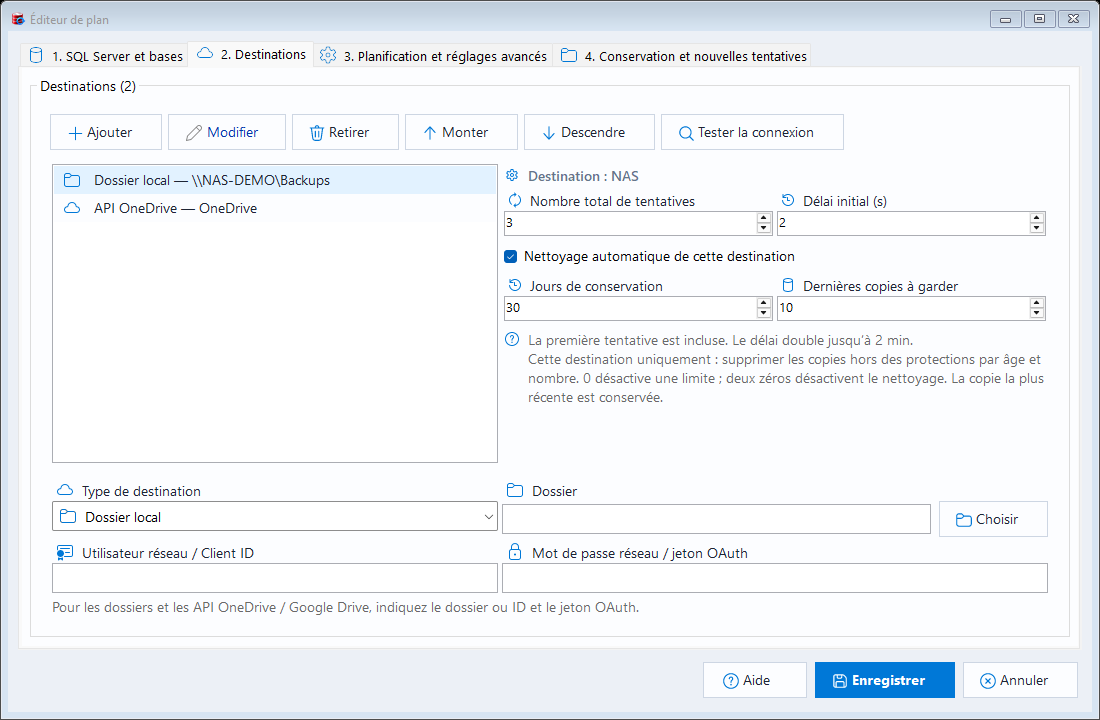Screen dimensions: 1100x720
Task: Click the padlock icon beside Mot de passe
Action: tap(515, 552)
